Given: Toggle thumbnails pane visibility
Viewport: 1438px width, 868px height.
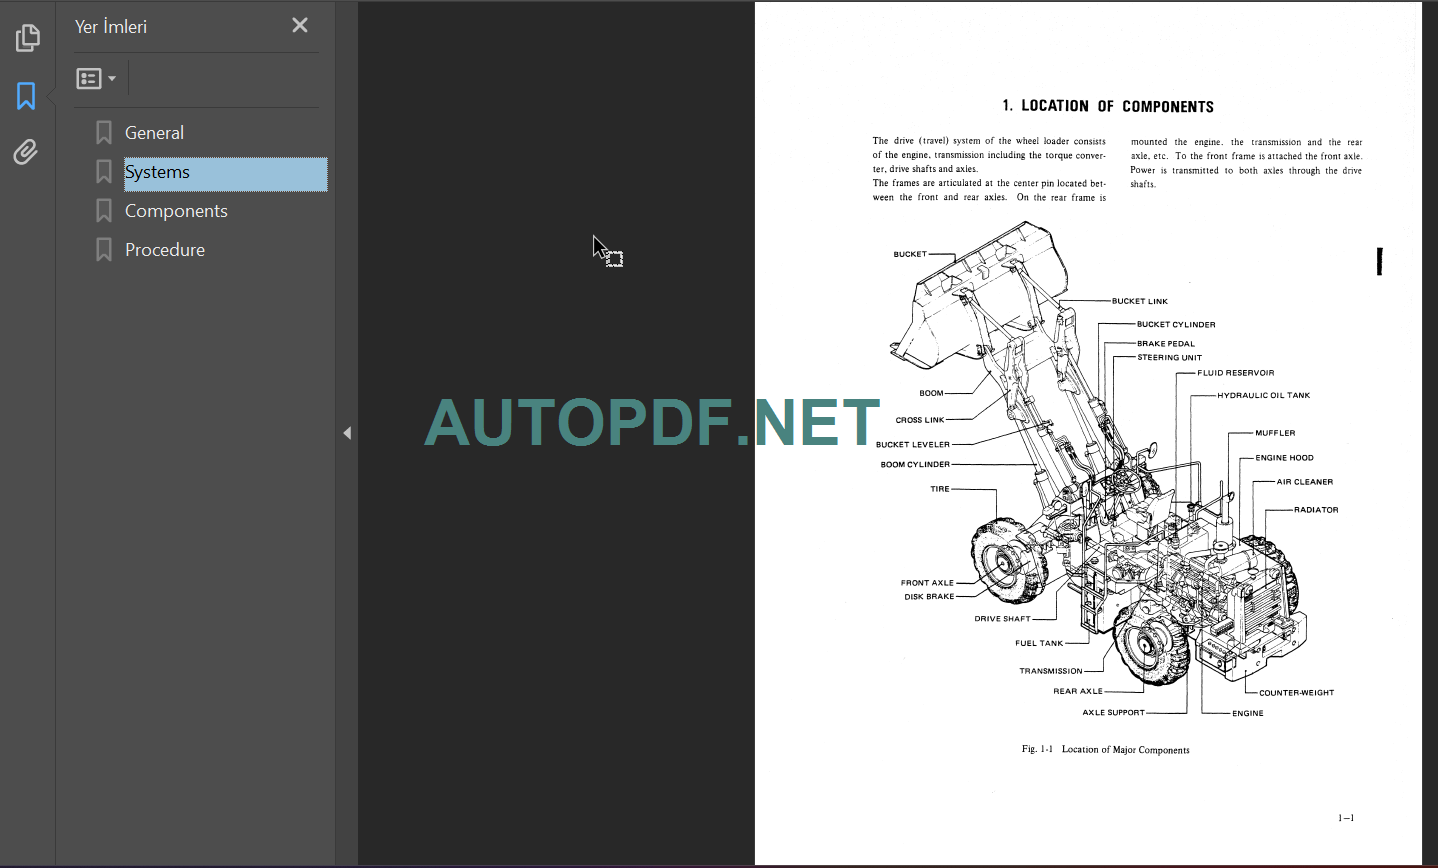Looking at the screenshot, I should [27, 37].
